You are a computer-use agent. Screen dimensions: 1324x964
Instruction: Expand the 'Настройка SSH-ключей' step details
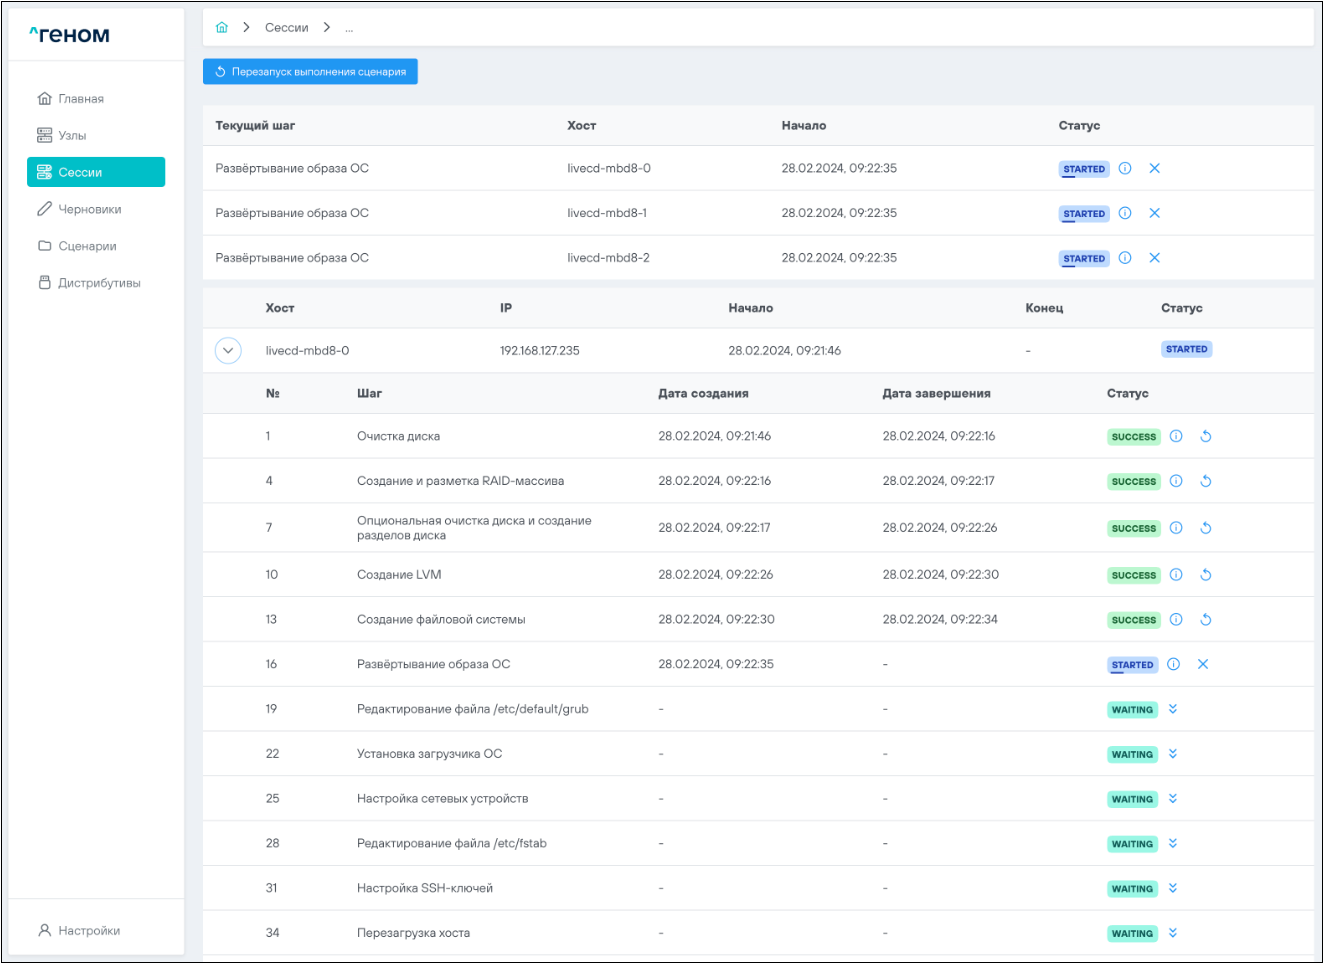coord(1173,888)
